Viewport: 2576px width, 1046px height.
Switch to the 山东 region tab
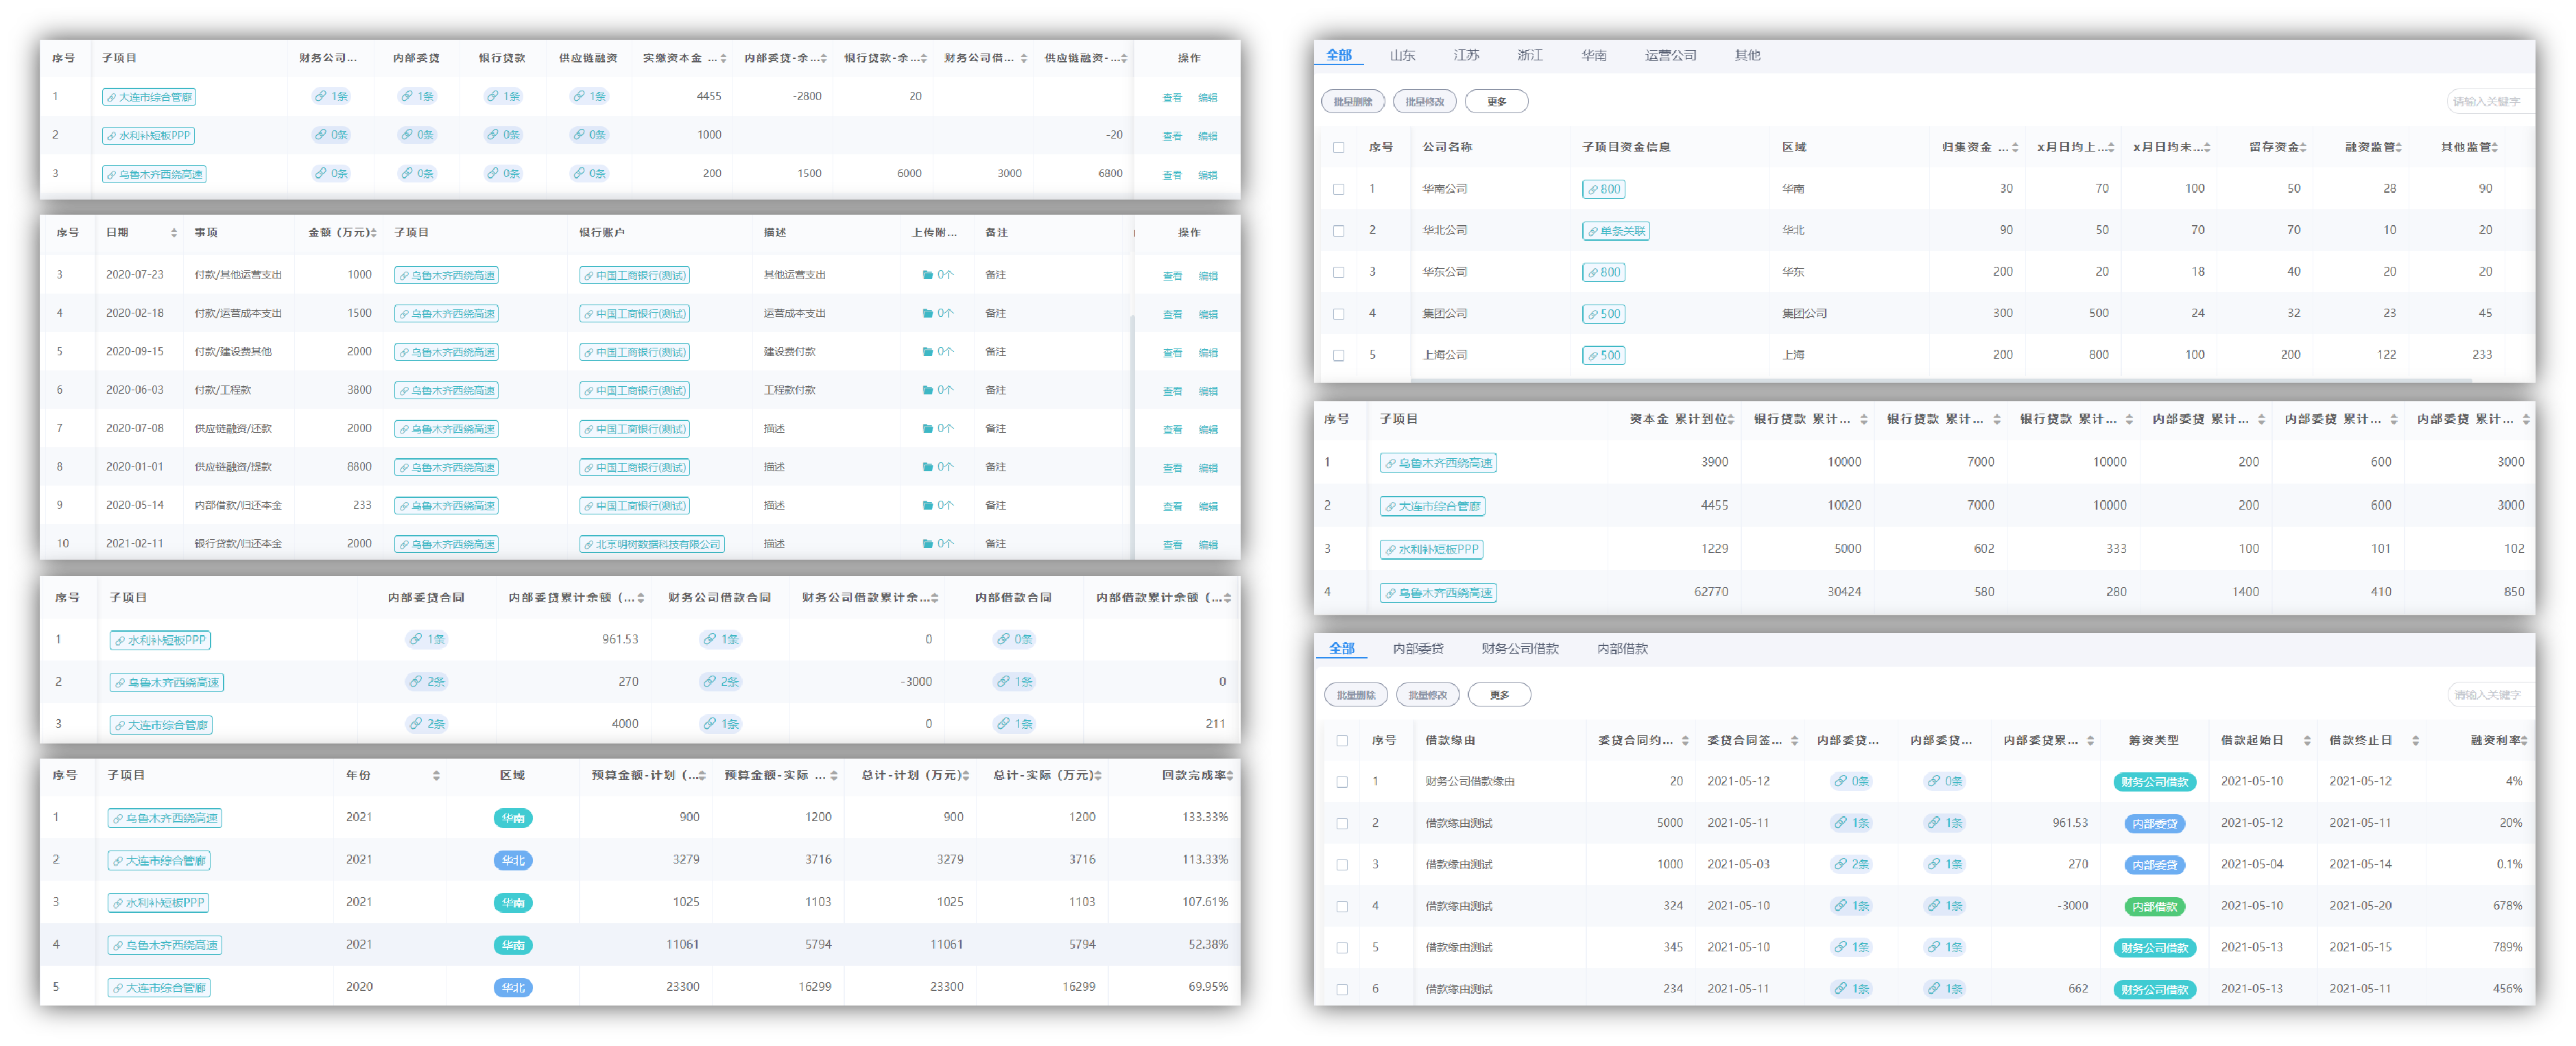pyautogui.click(x=1402, y=55)
